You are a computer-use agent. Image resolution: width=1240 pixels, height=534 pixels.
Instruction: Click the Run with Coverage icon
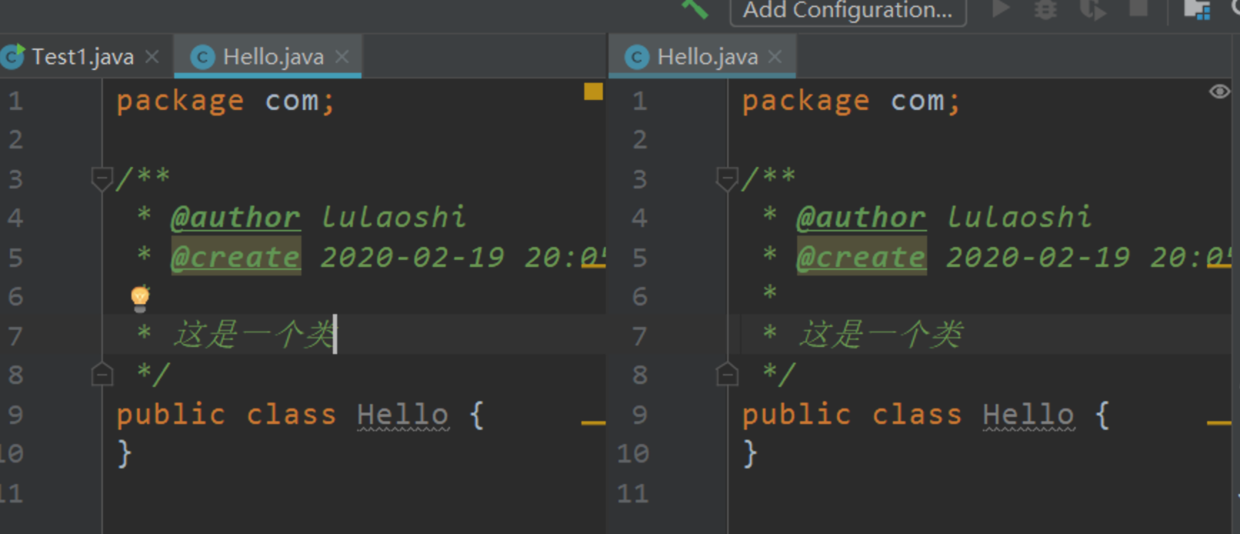(x=1092, y=9)
